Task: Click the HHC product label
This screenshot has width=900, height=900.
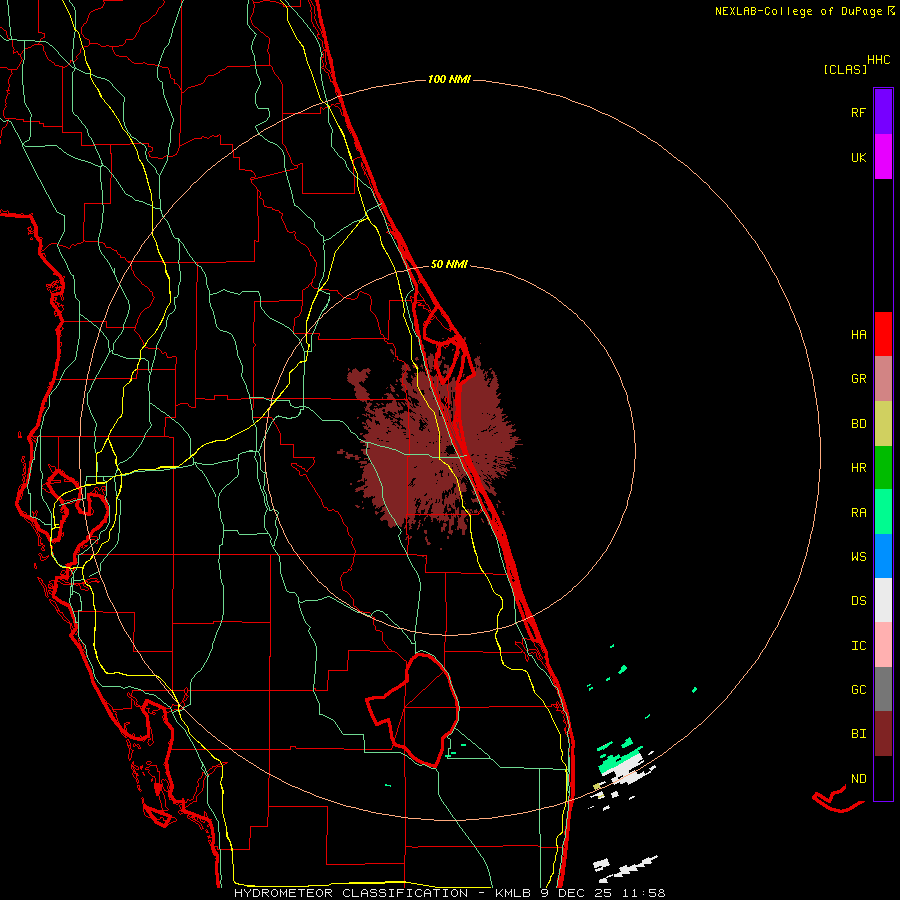Action: tap(878, 60)
